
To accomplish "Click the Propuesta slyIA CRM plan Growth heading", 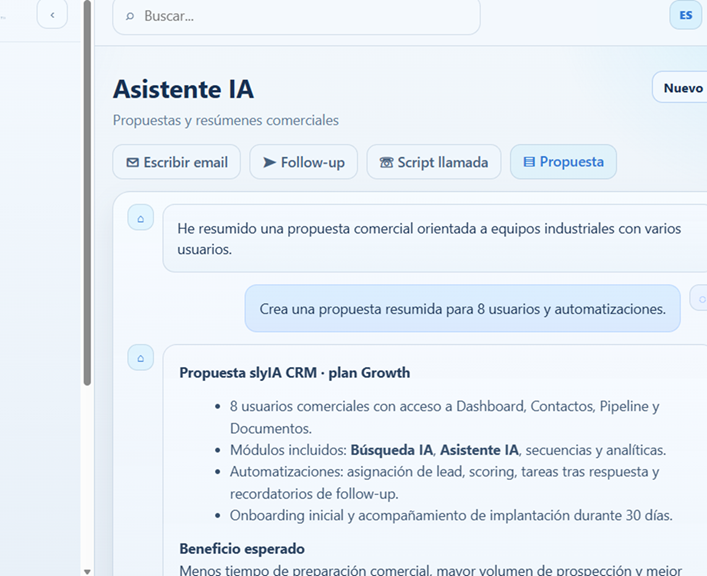I will [294, 373].
